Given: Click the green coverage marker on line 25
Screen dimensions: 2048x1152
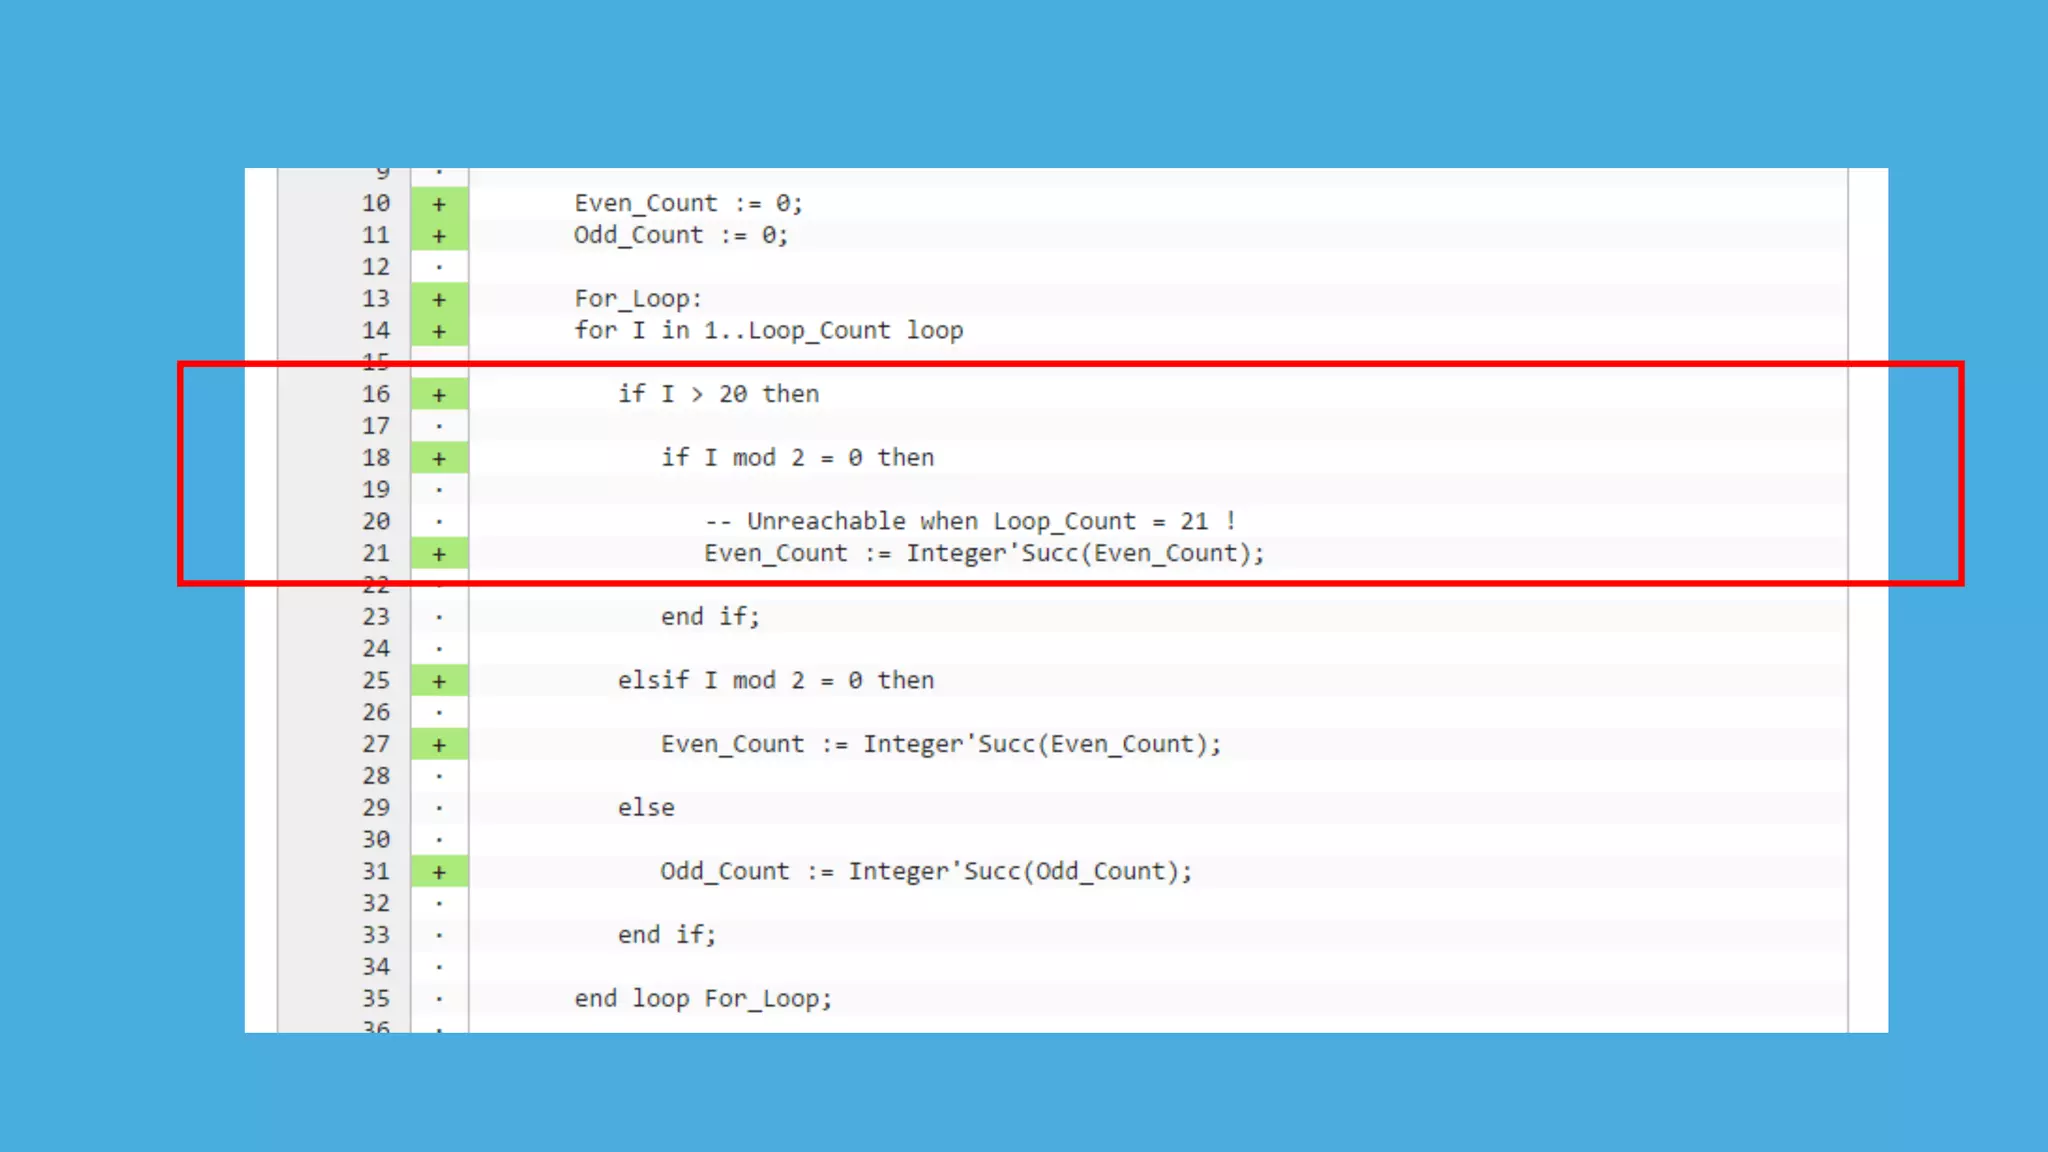Looking at the screenshot, I should (x=439, y=681).
